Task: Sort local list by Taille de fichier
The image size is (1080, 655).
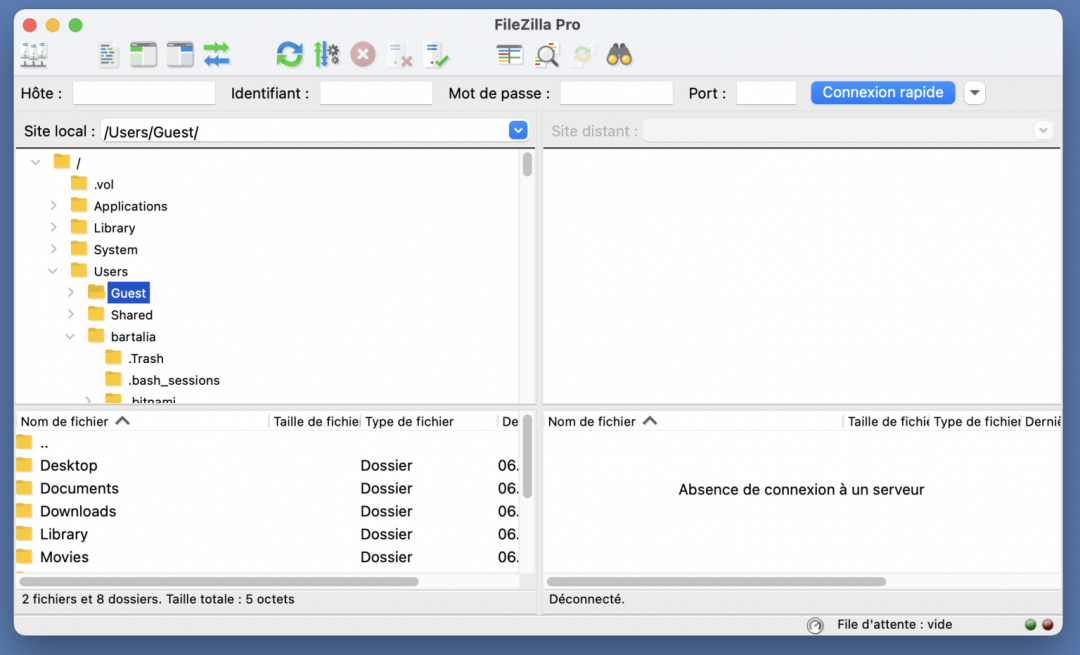Action: click(x=315, y=422)
